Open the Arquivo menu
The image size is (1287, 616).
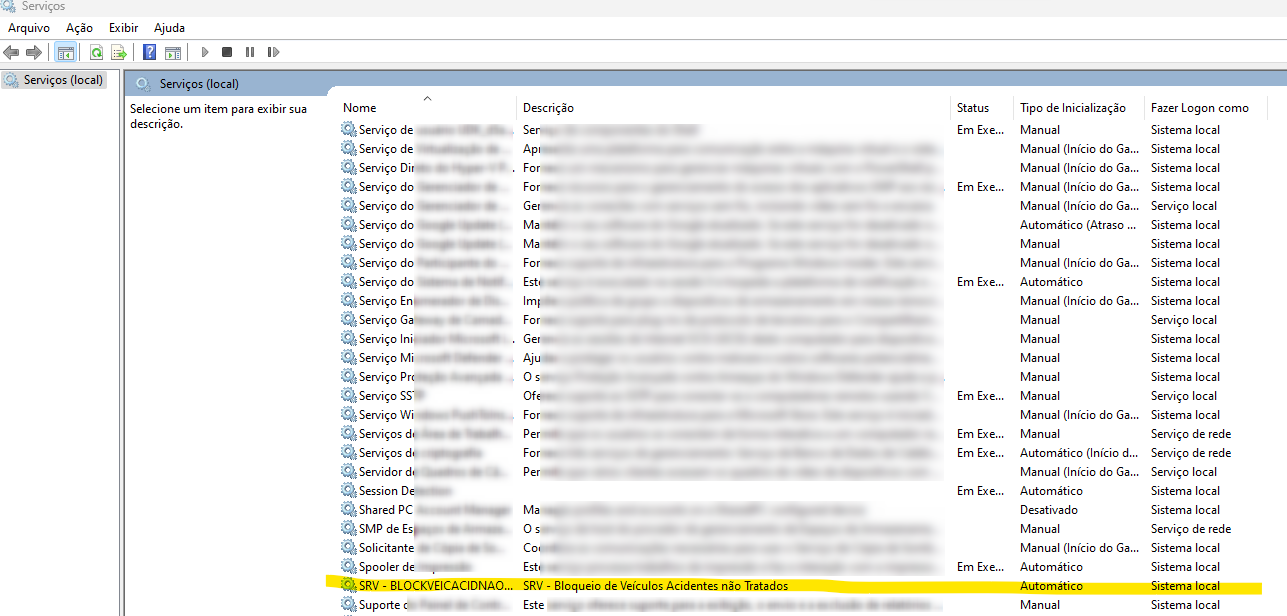29,28
